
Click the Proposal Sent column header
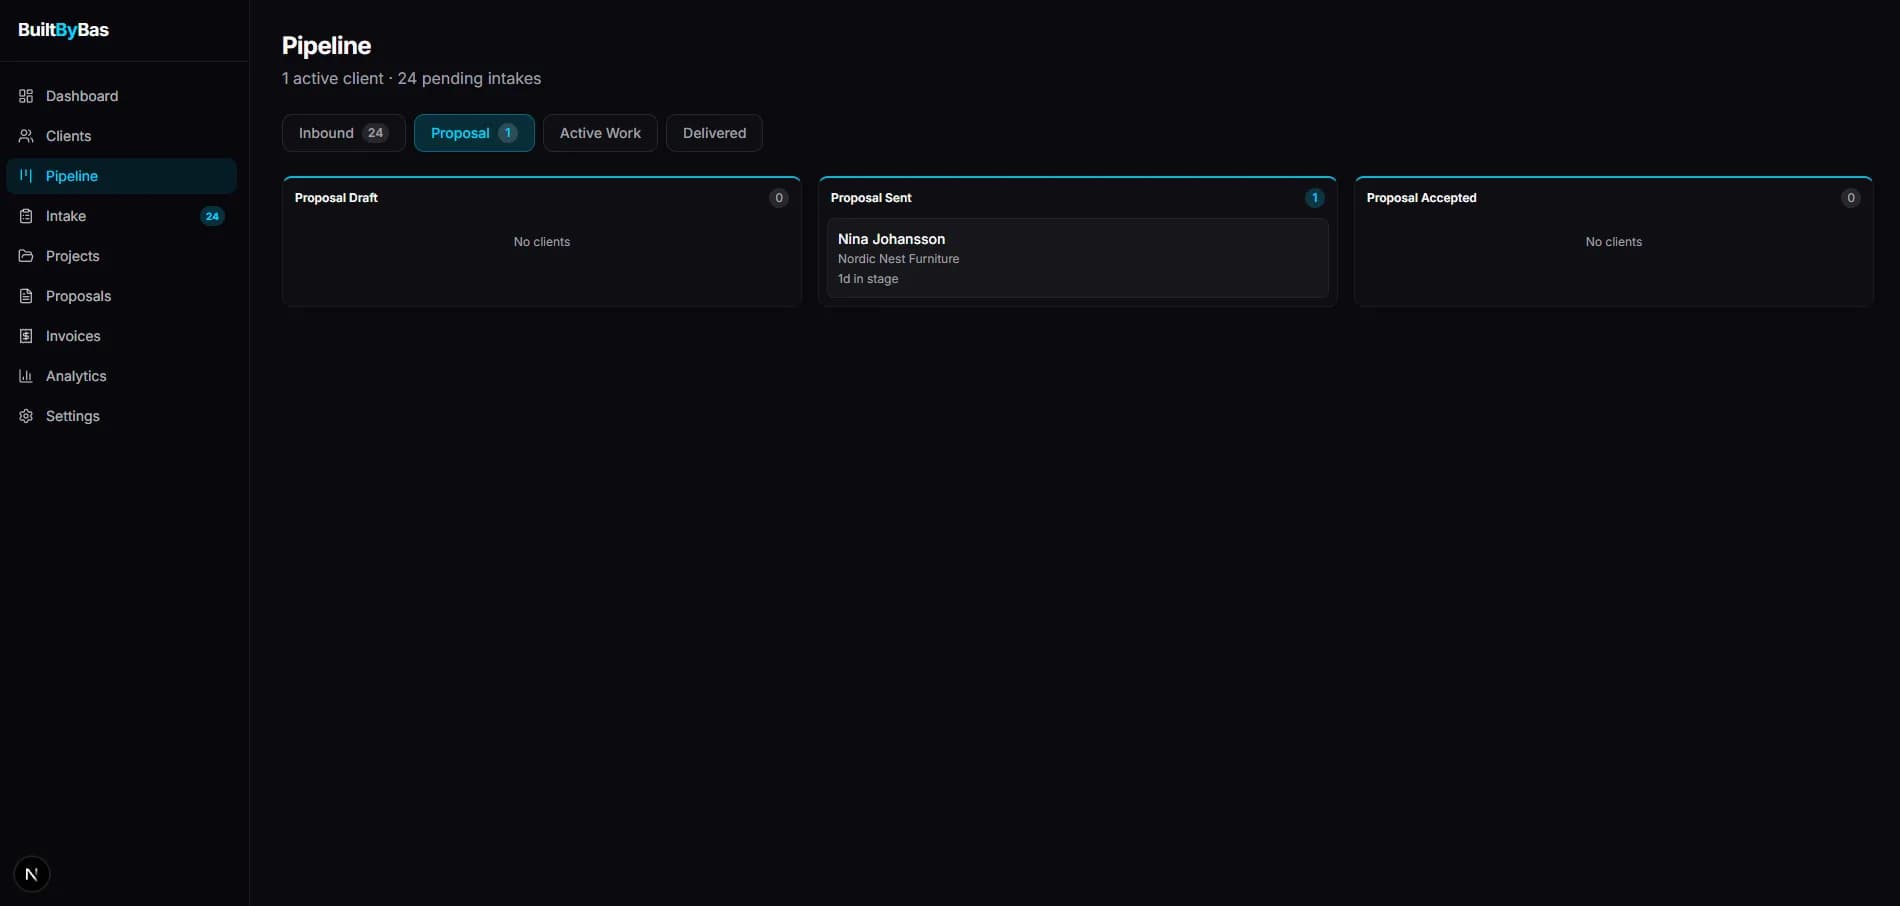(x=871, y=198)
